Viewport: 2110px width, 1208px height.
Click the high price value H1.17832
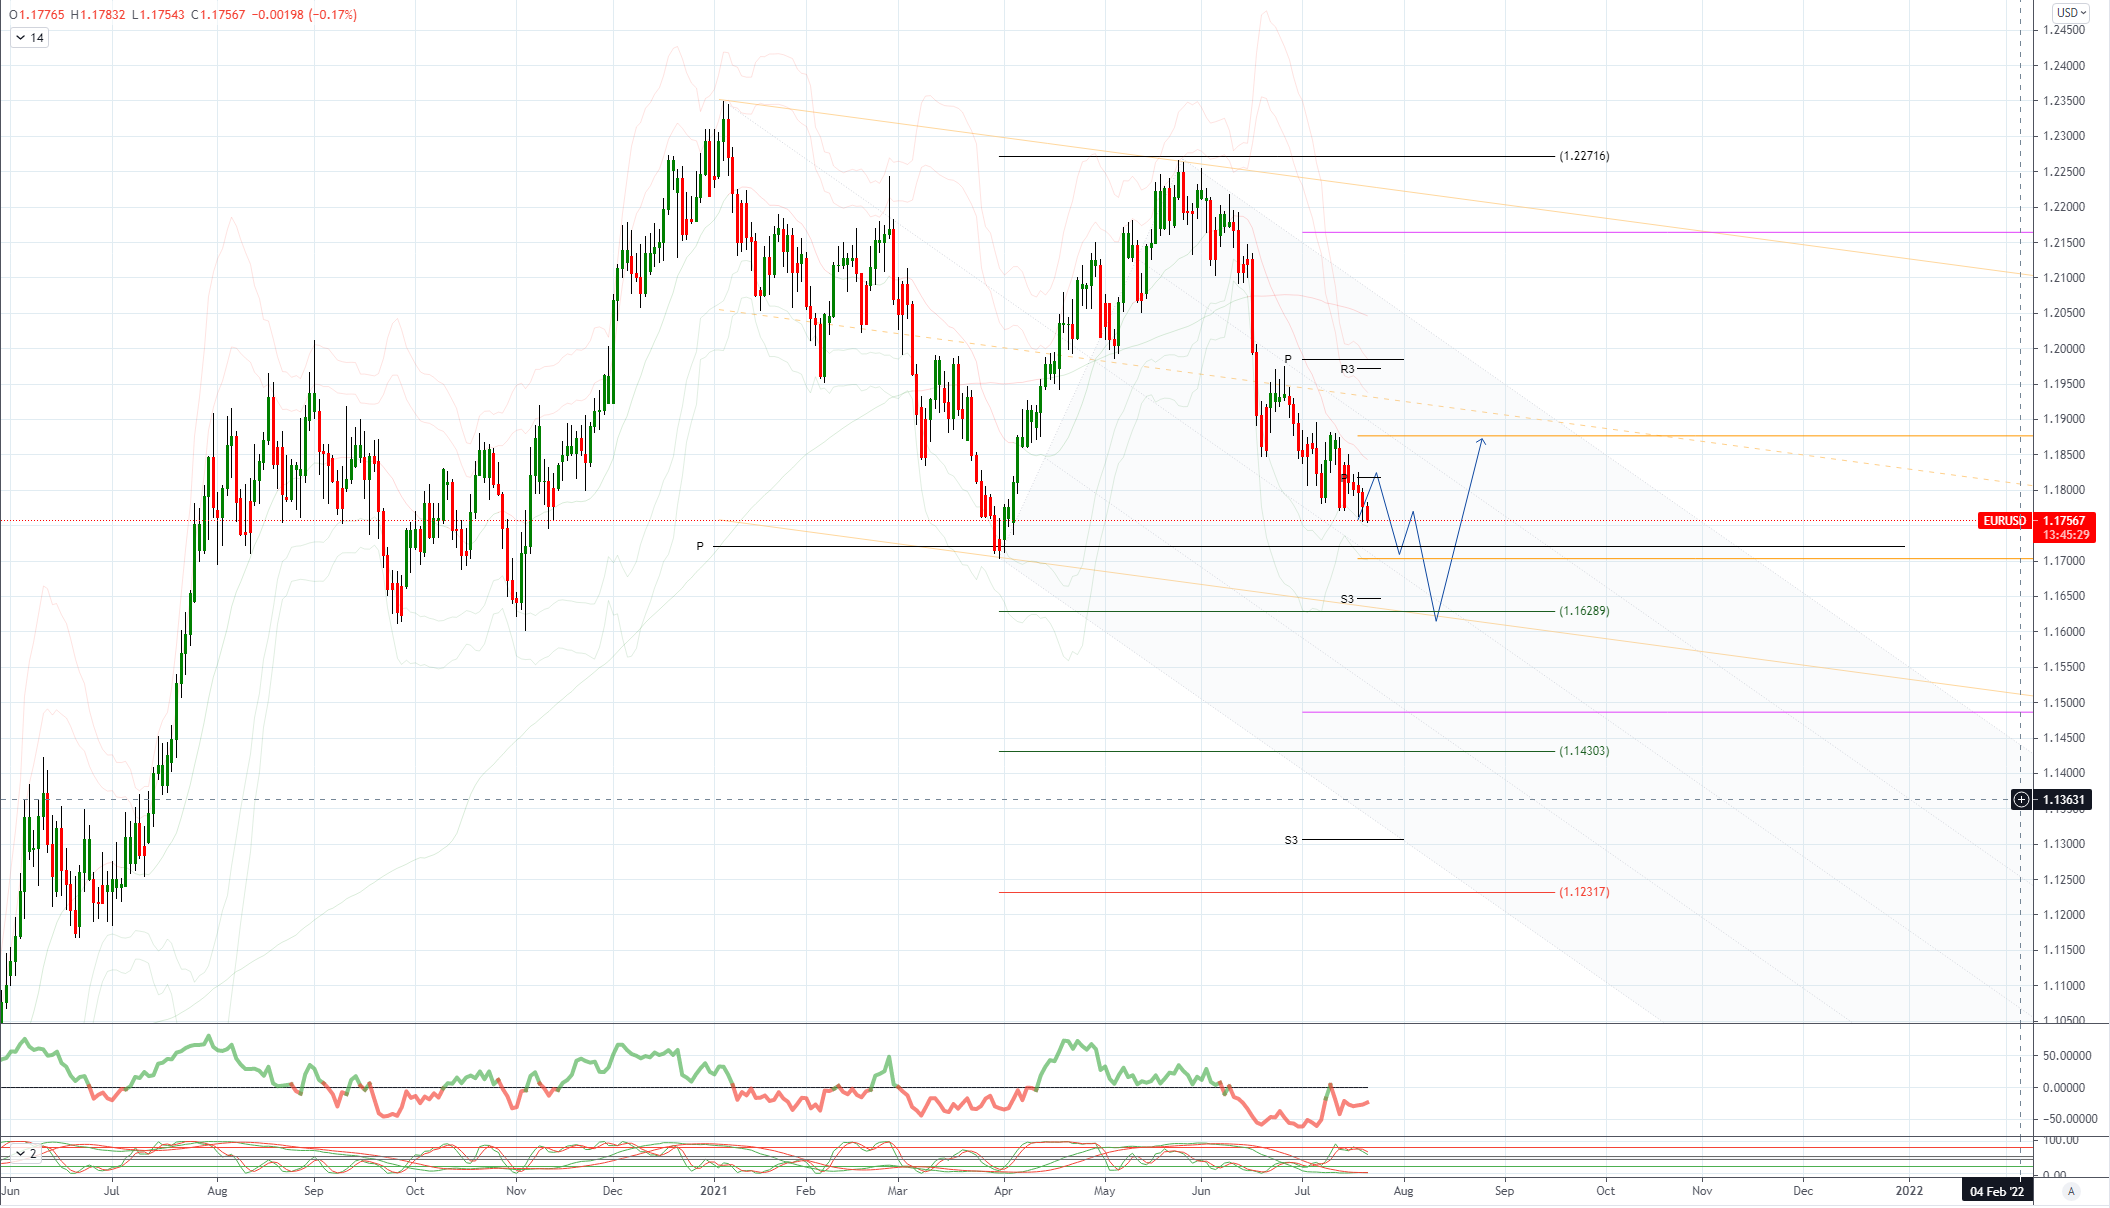99,15
